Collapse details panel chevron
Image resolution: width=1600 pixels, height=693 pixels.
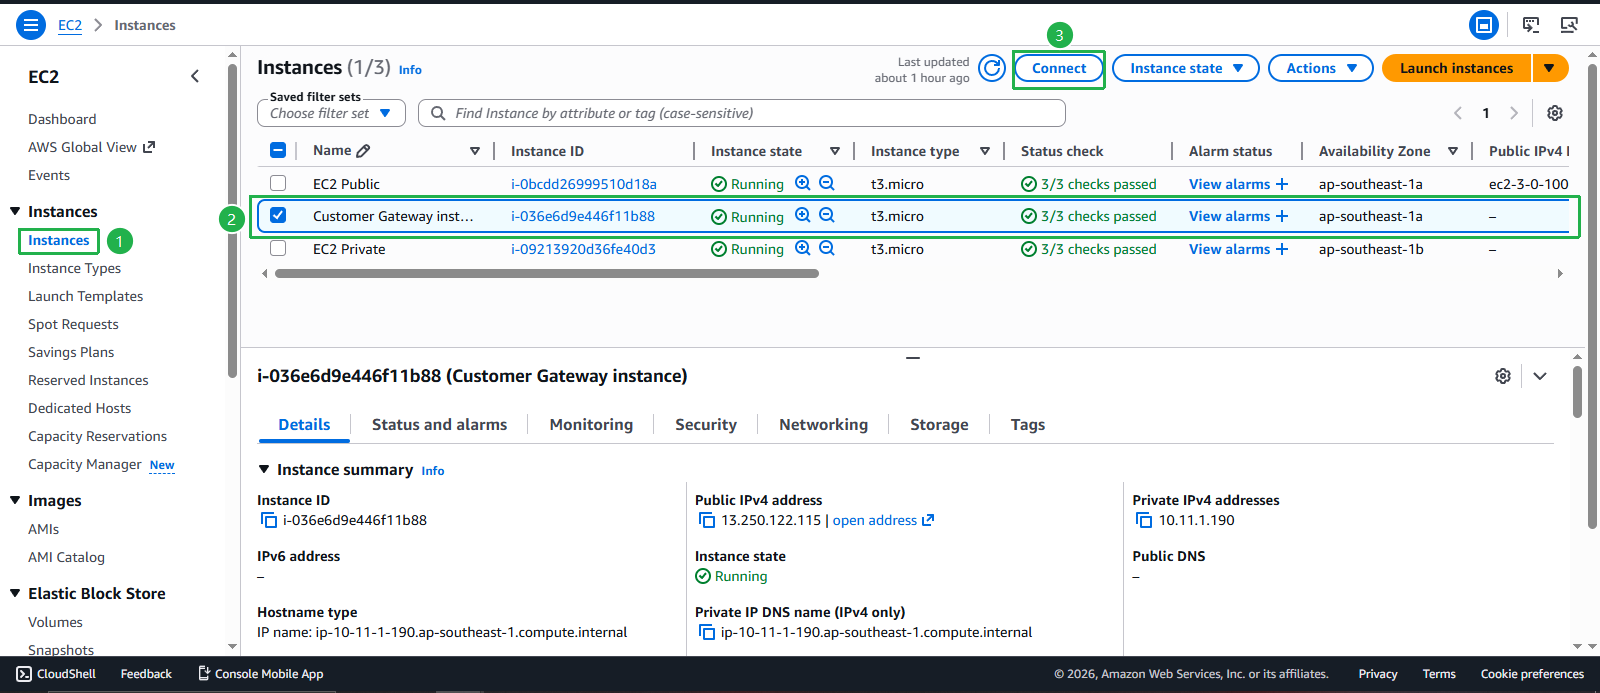[x=1540, y=376]
